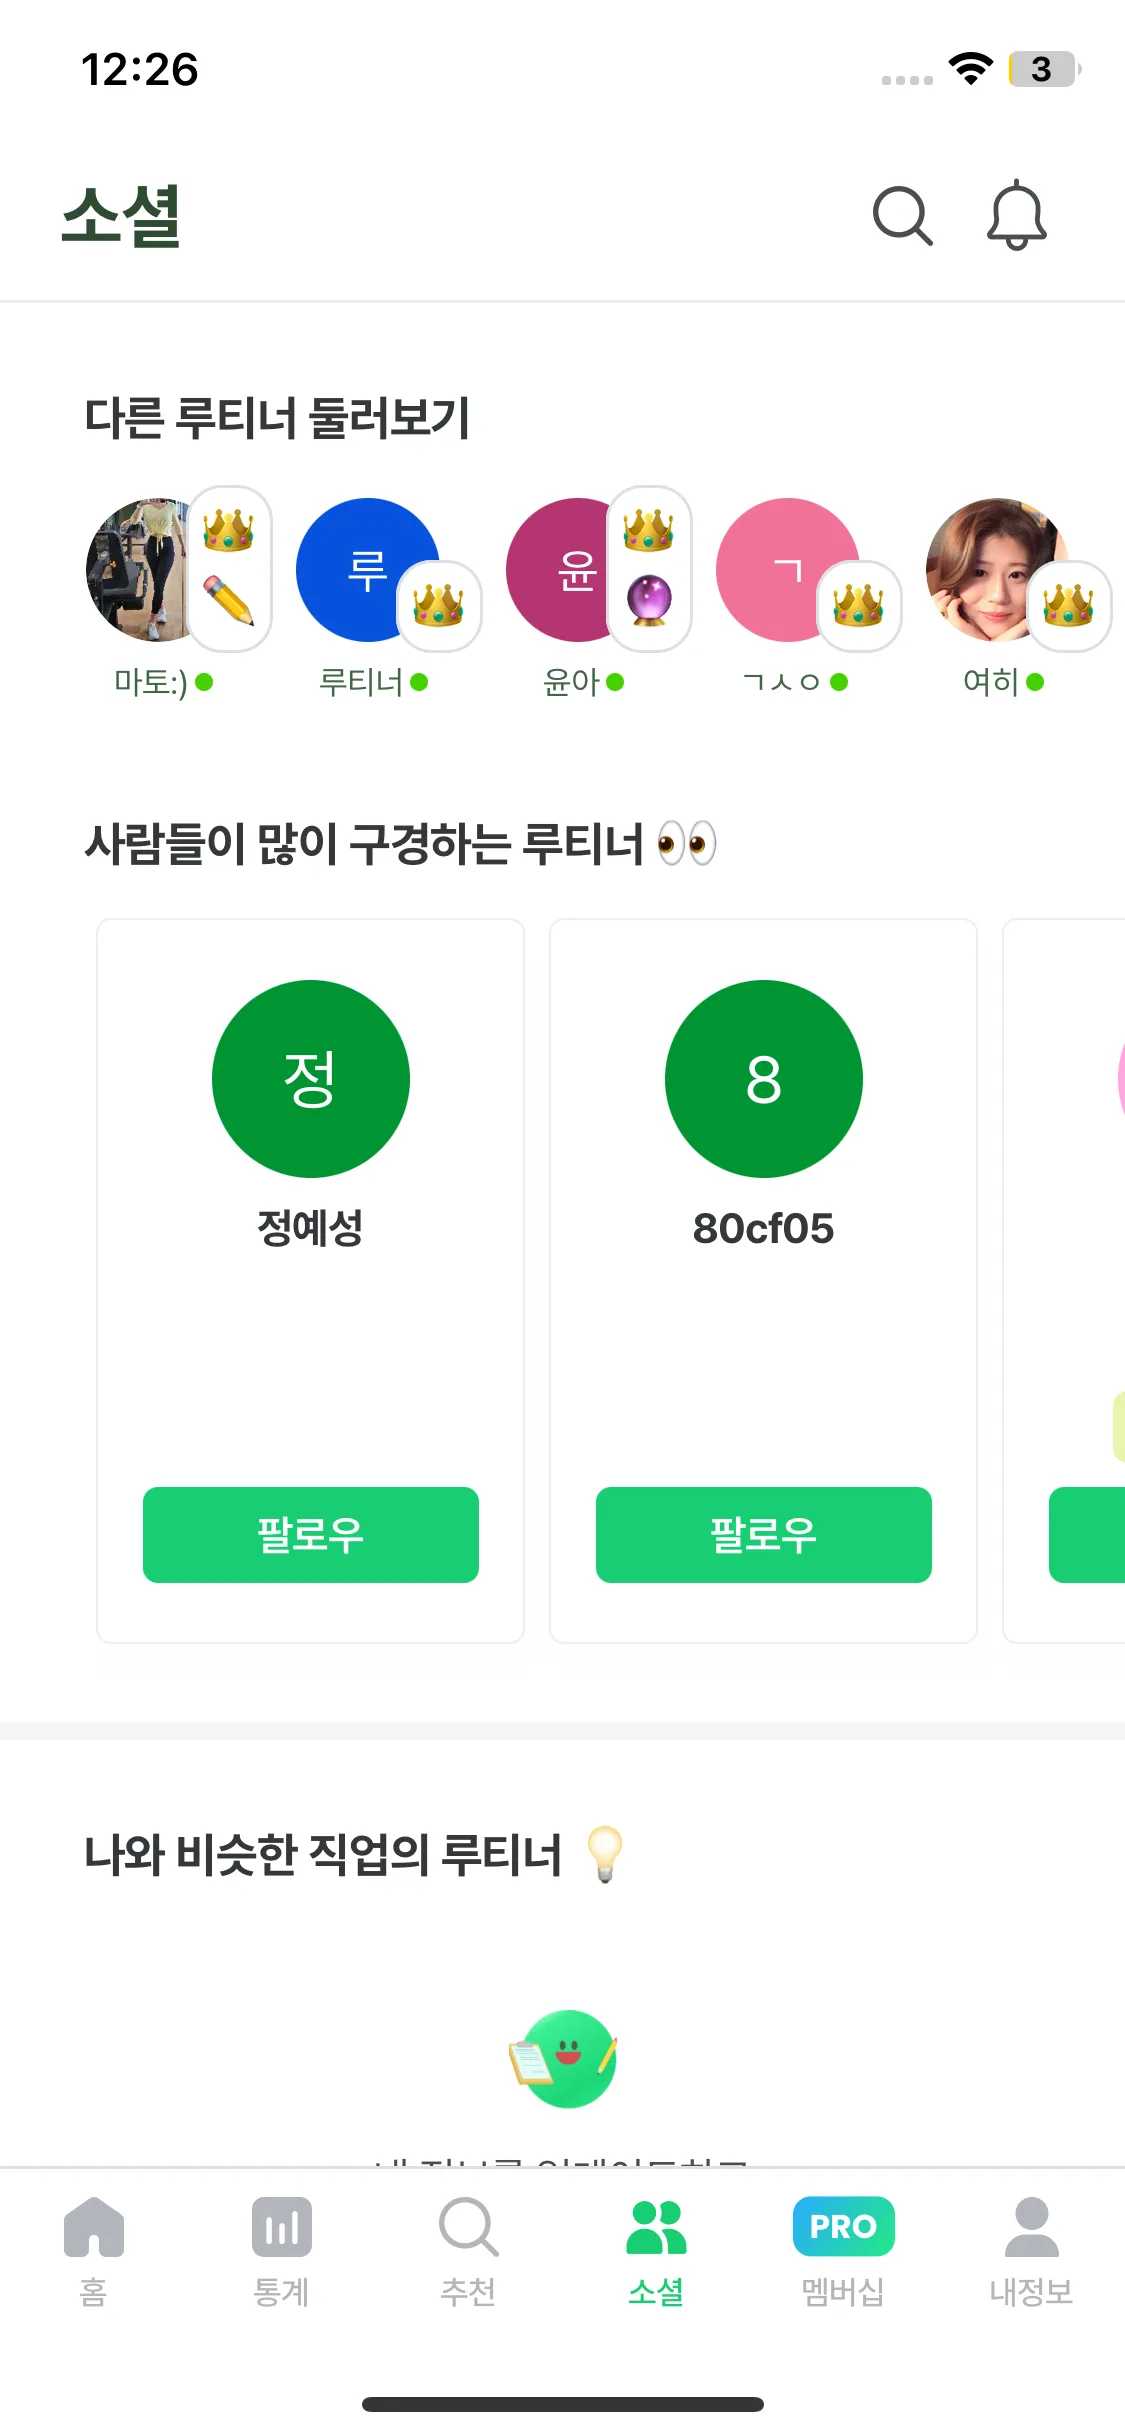
Task: Go to the 추천 recommendations tab
Action: [468, 2250]
